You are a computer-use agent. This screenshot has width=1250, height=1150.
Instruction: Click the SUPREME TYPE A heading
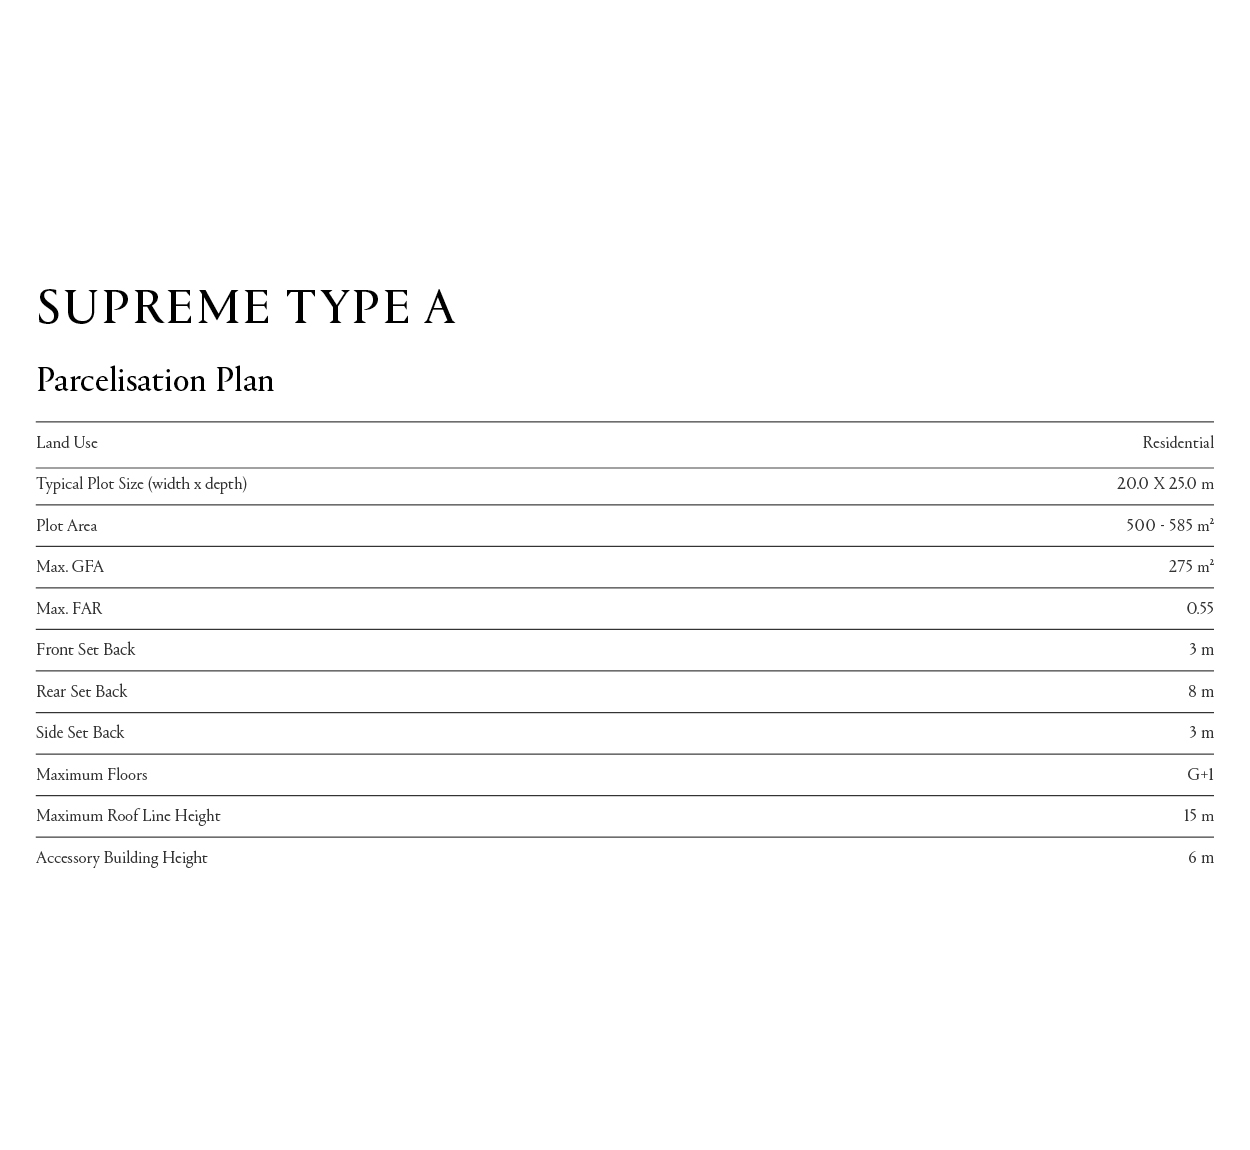coord(246,308)
